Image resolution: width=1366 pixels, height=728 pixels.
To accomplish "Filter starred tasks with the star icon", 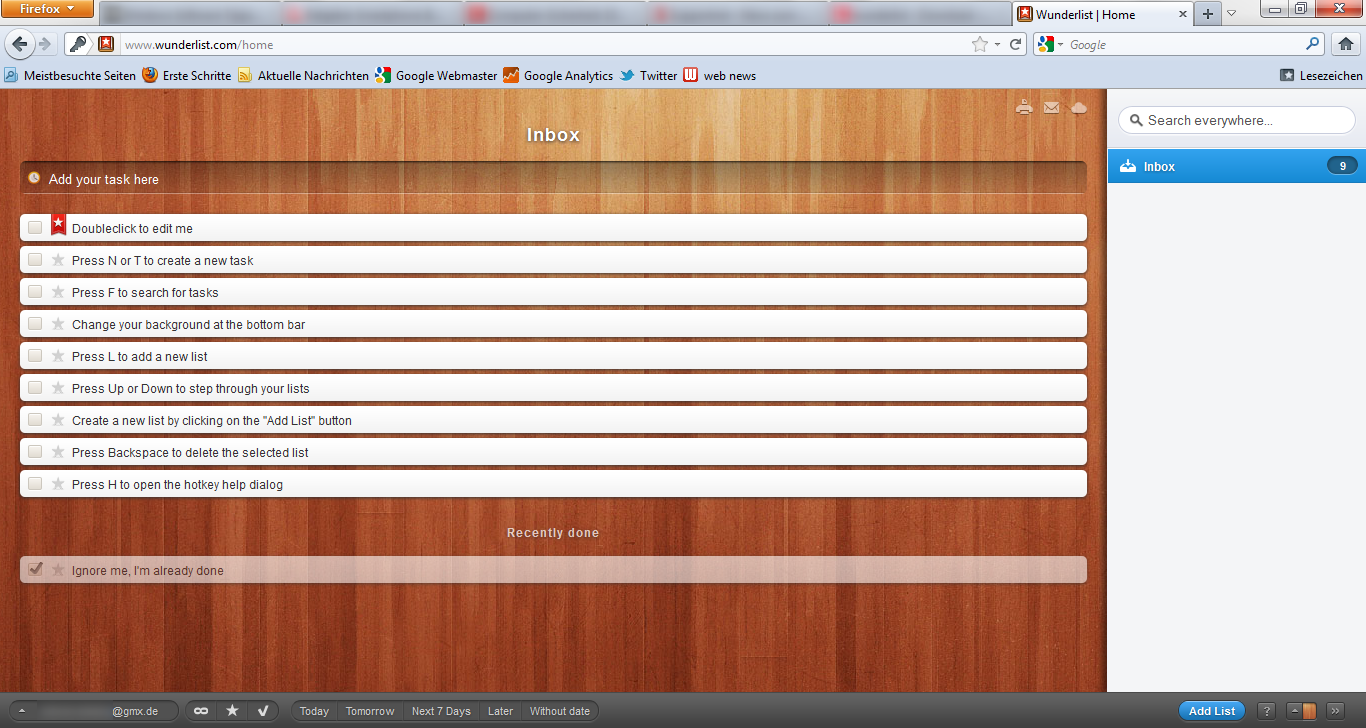I will coord(233,710).
